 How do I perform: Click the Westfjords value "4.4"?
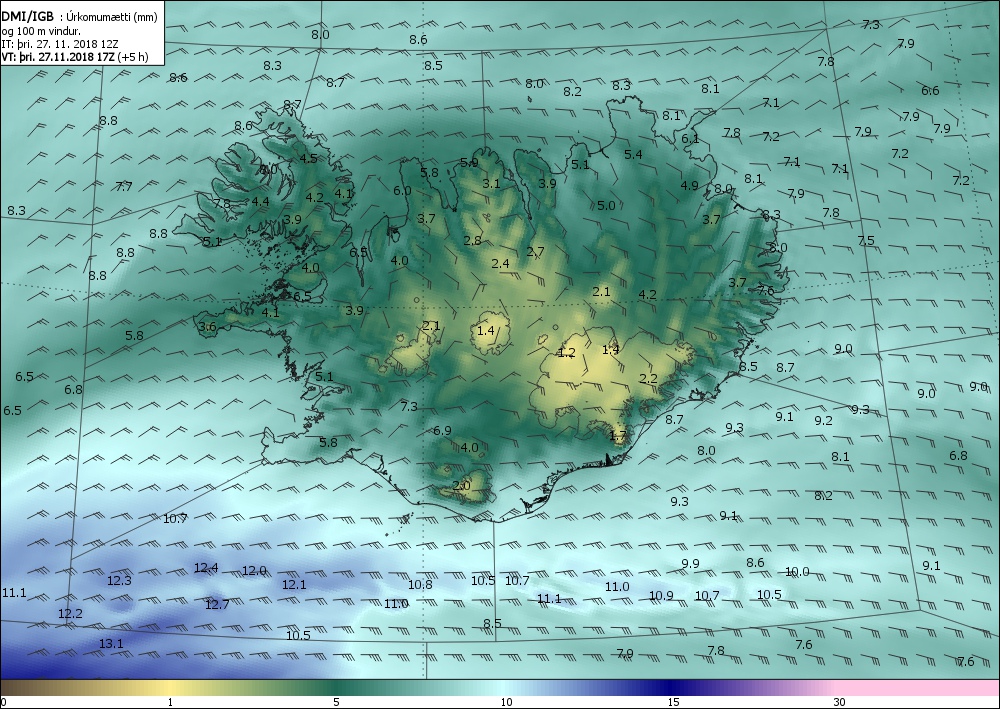pos(260,201)
